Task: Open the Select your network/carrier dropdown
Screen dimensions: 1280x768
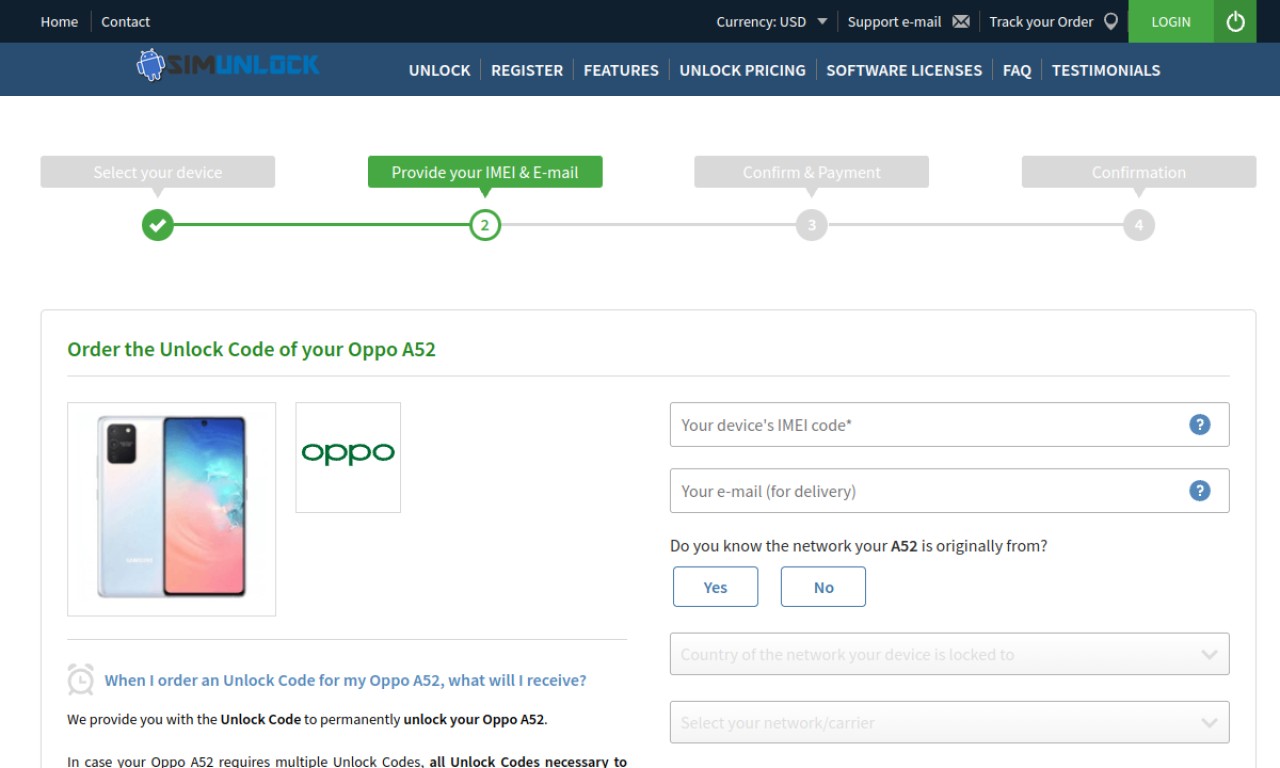Action: click(949, 722)
